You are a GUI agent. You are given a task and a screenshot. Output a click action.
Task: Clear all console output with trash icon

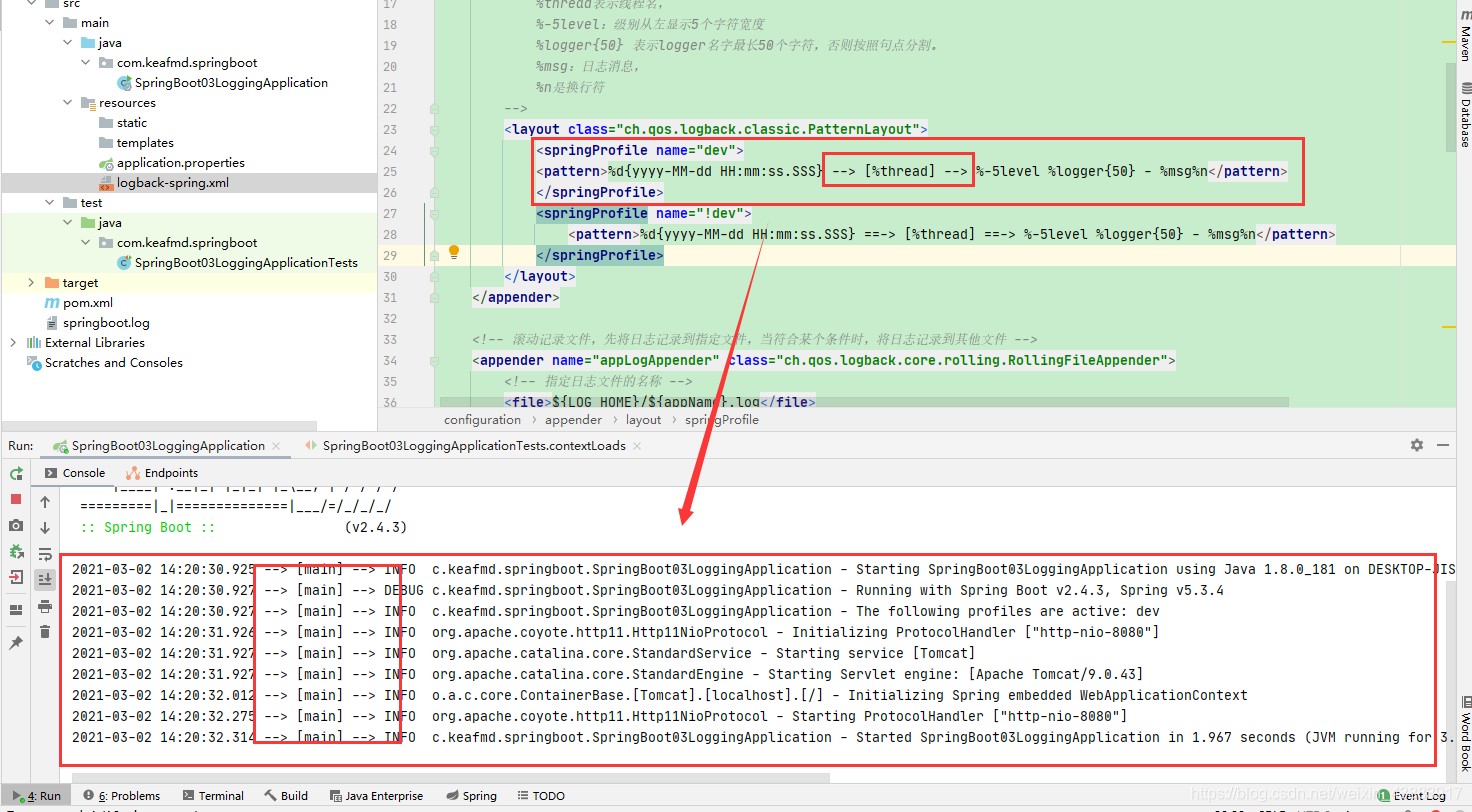(x=45, y=631)
